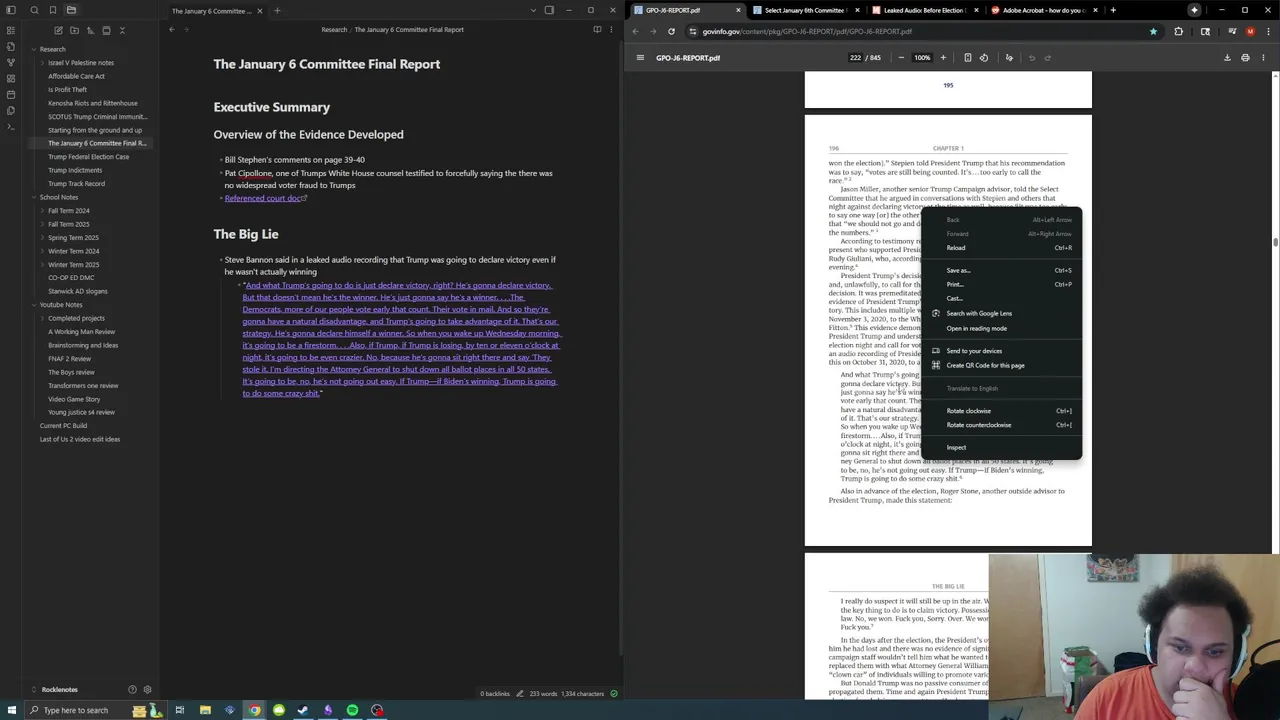Reload the Chrome page

[671, 32]
